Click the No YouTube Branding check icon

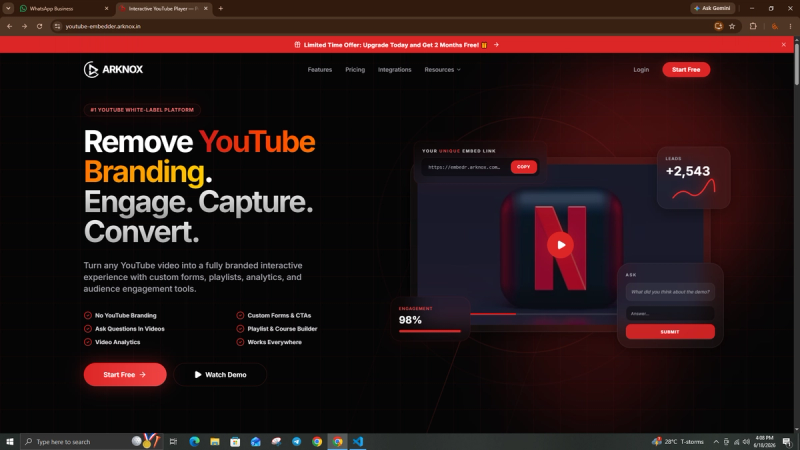pyautogui.click(x=88, y=315)
